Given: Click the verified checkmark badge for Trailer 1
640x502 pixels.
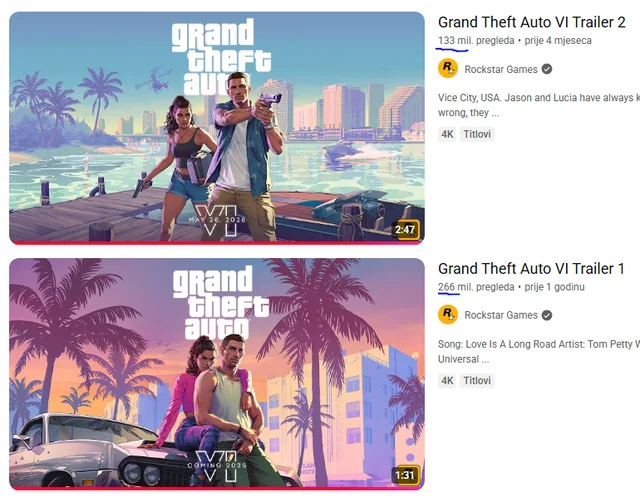Looking at the screenshot, I should [x=547, y=315].
